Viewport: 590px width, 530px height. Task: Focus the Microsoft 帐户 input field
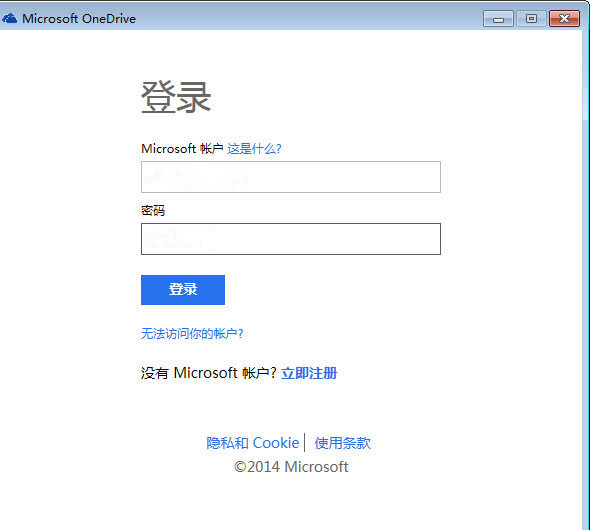[x=291, y=177]
